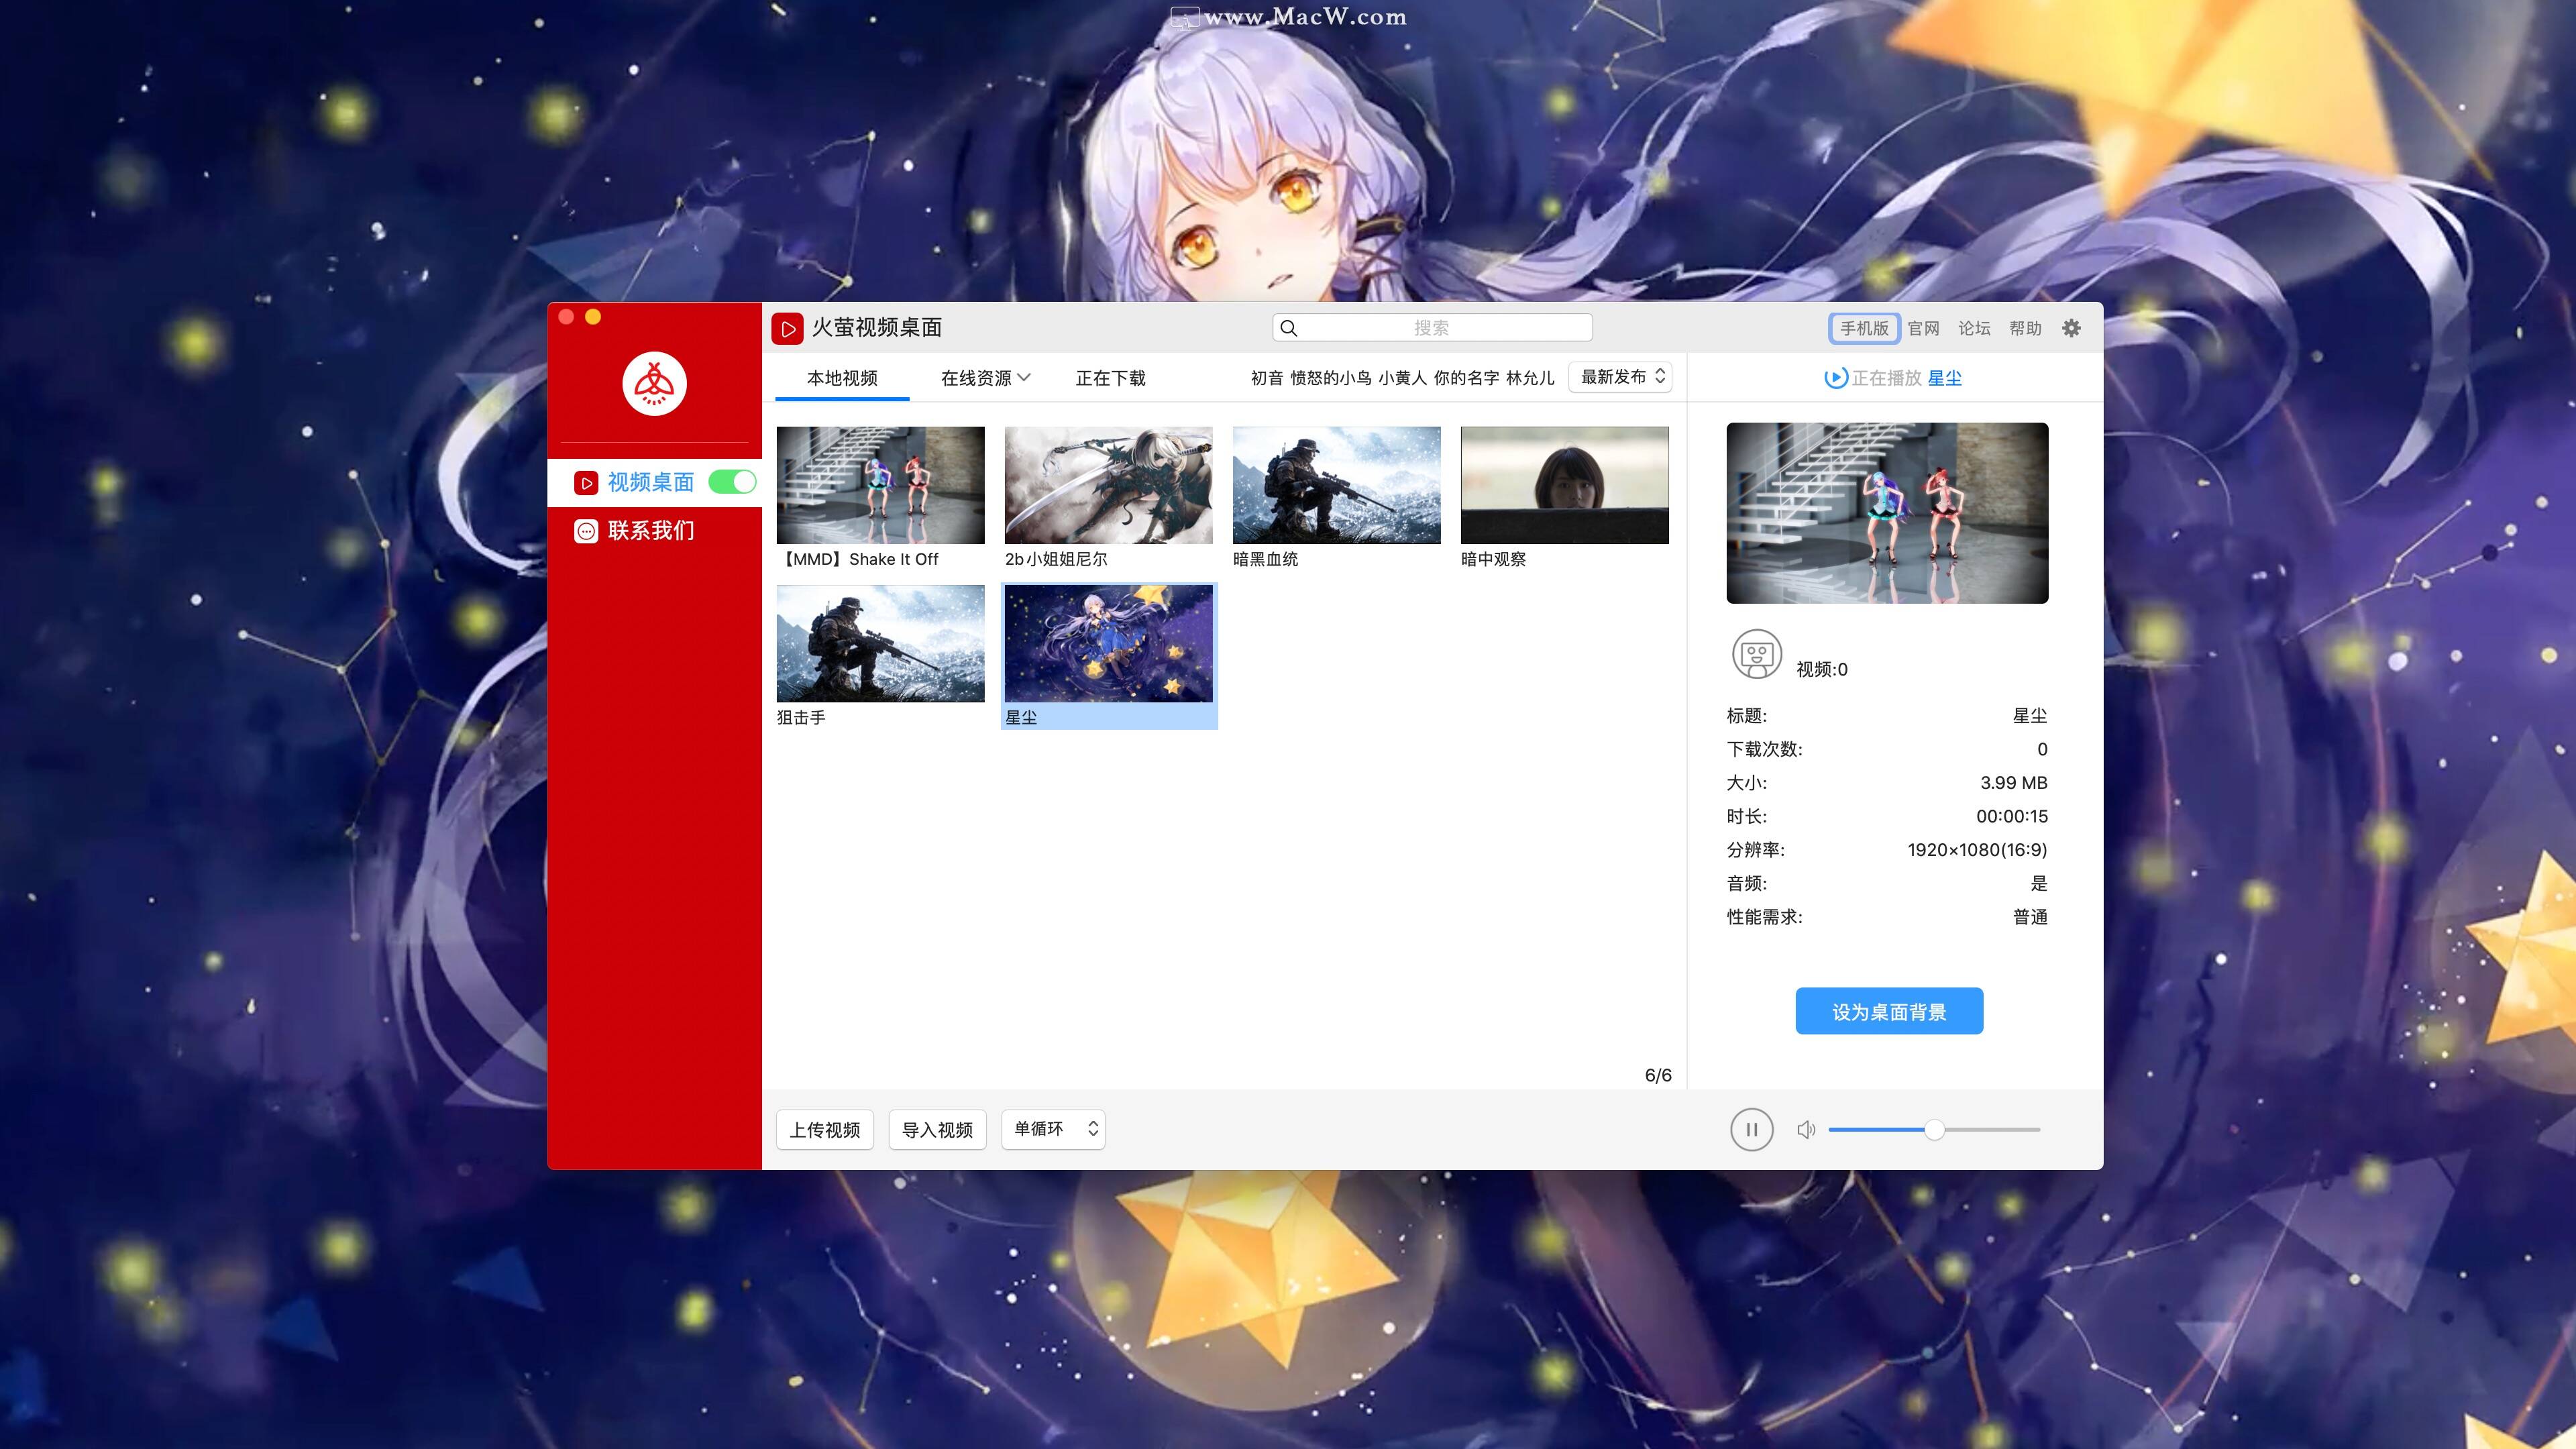Click the 视频桌面 sidebar play icon
The height and width of the screenshot is (1449, 2576).
tap(586, 482)
